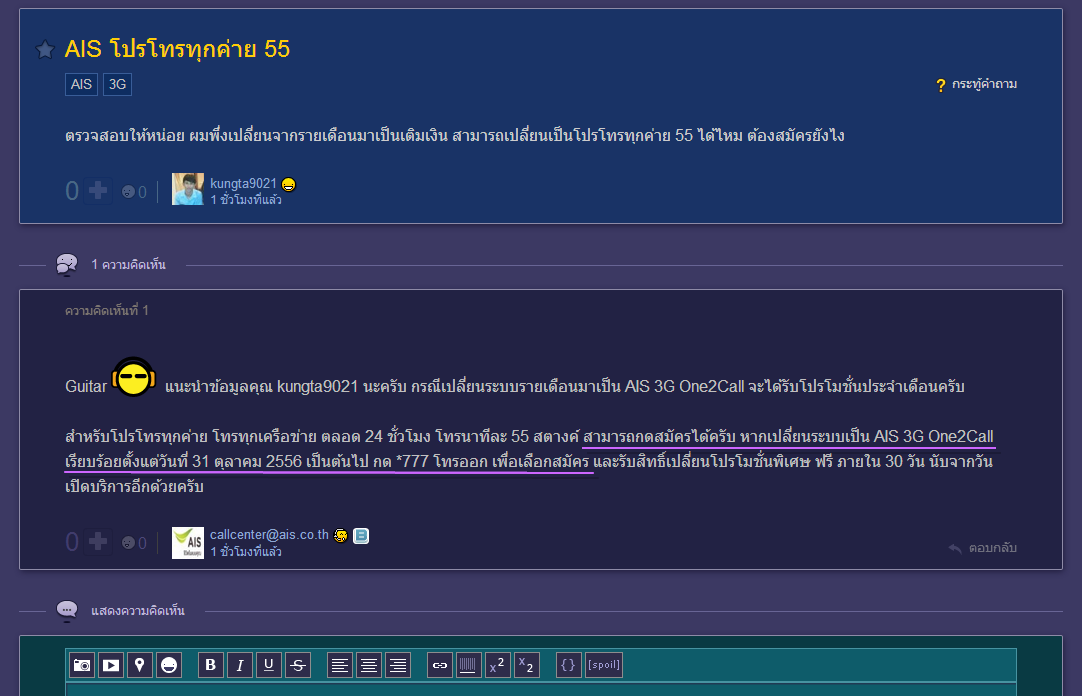The width and height of the screenshot is (1082, 696).
Task: Insert video with play toolbar icon
Action: tap(111, 665)
